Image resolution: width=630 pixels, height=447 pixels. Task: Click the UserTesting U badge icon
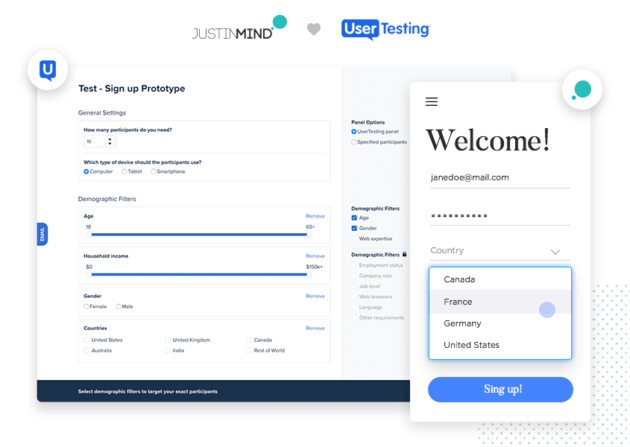47,70
